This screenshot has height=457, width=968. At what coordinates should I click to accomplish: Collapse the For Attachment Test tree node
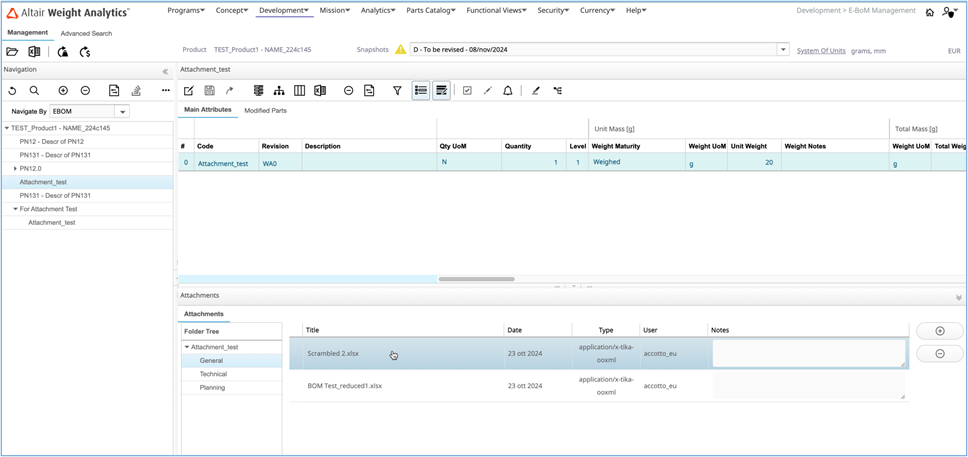coord(15,209)
